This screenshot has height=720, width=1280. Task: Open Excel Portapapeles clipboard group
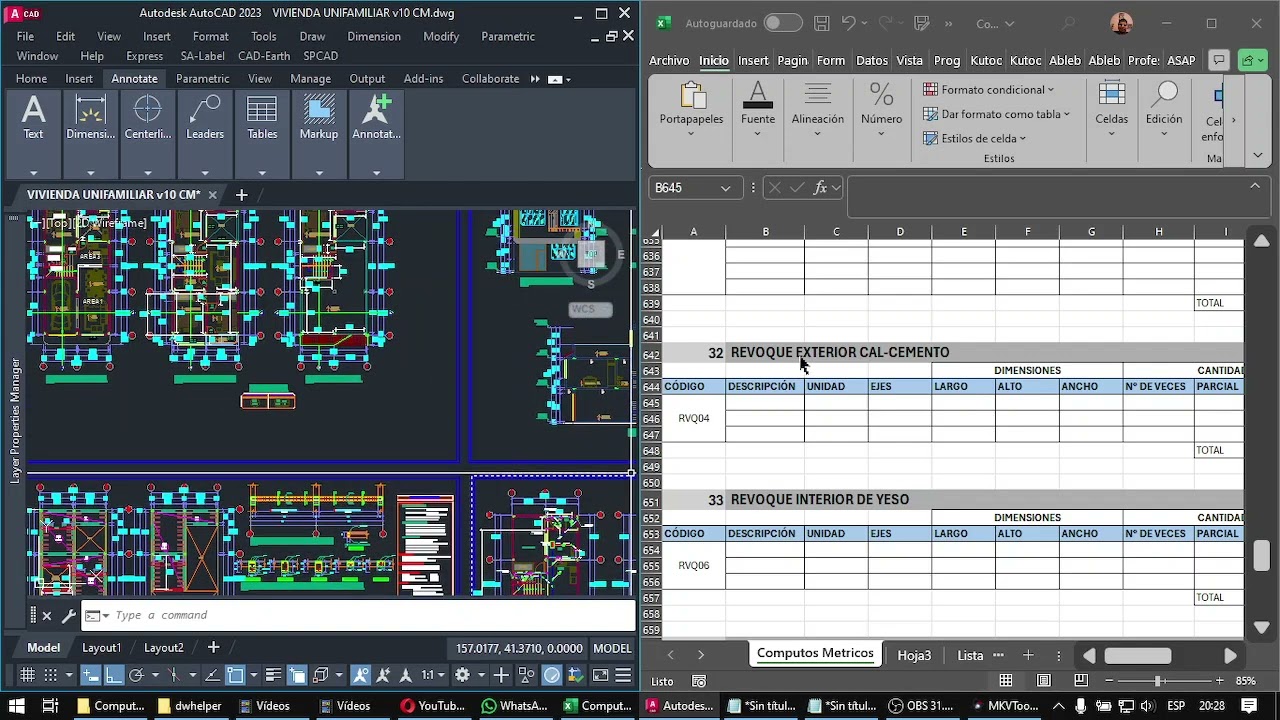tap(691, 108)
